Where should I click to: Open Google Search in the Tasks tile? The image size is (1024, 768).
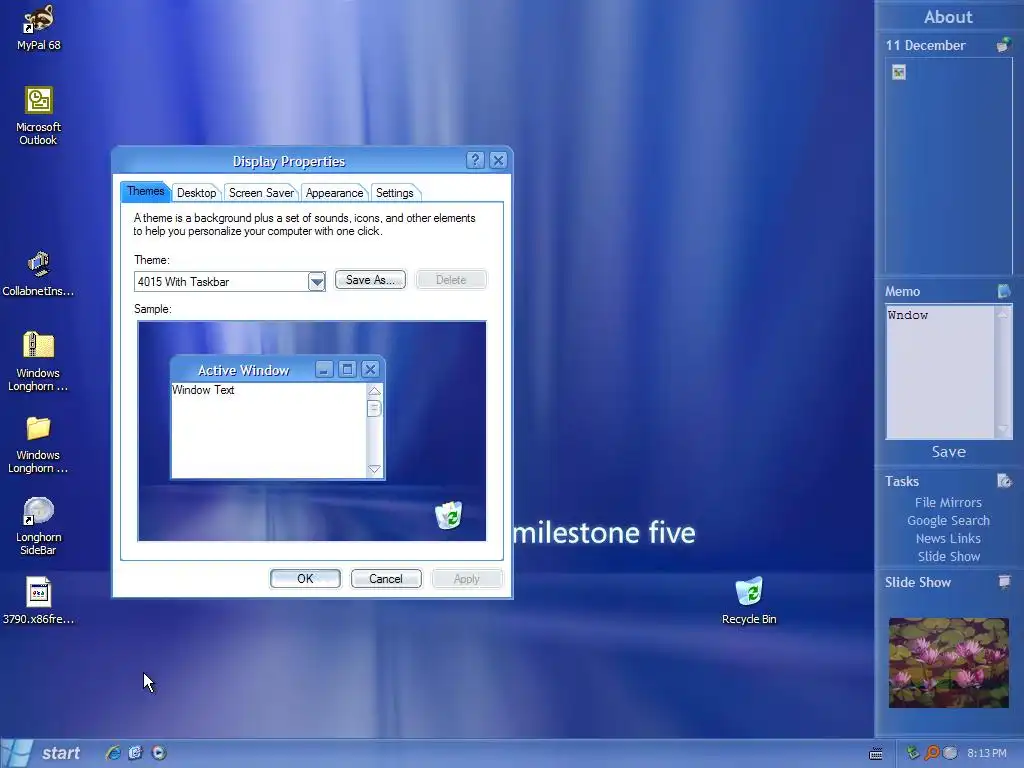(x=948, y=520)
